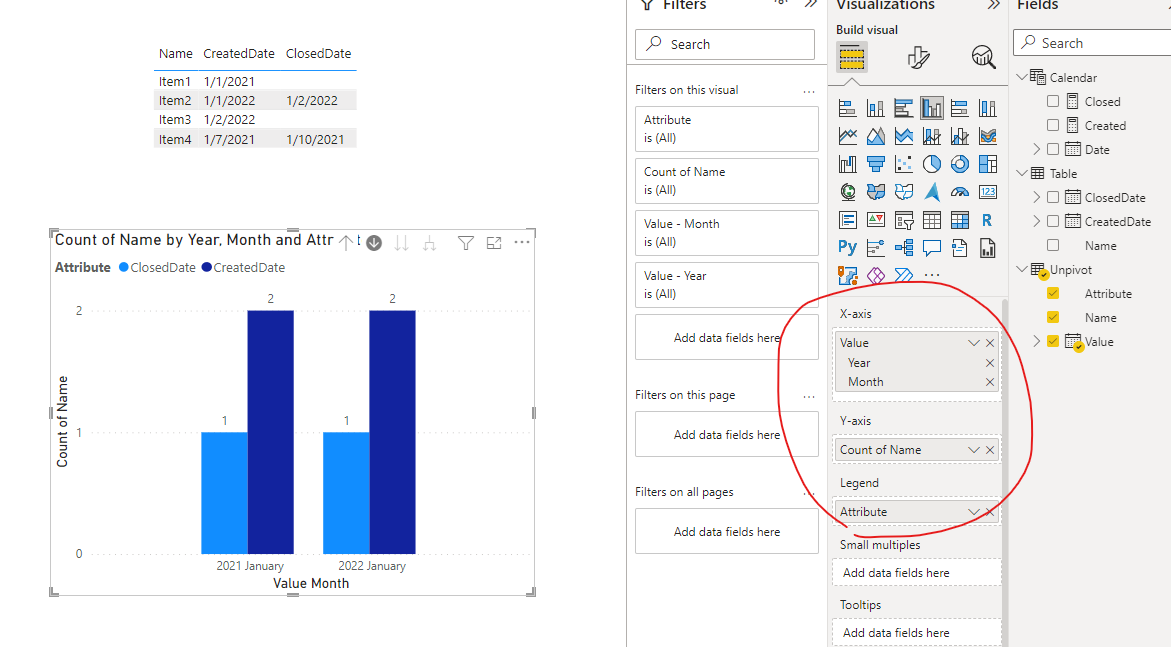
Task: Select the Area chart visual
Action: click(x=875, y=136)
